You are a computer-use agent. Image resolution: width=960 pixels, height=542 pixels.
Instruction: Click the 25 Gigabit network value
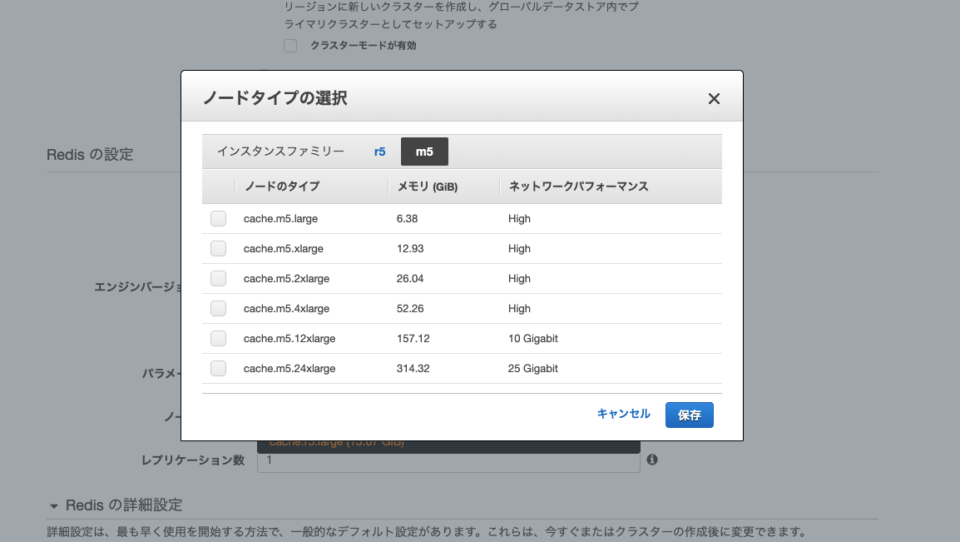(533, 369)
